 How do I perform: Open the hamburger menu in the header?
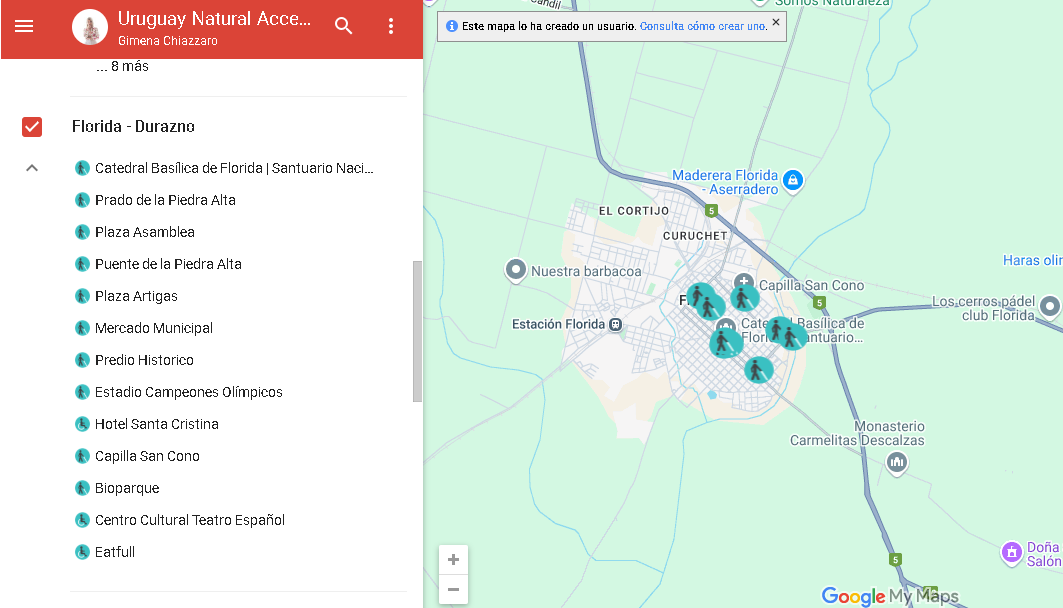pyautogui.click(x=24, y=27)
